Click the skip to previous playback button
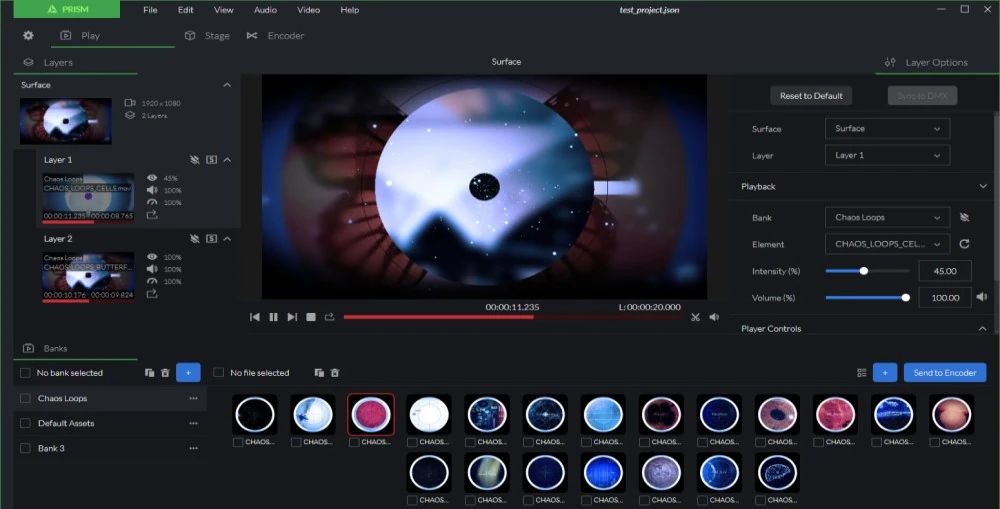The width and height of the screenshot is (1000, 509). 254,317
